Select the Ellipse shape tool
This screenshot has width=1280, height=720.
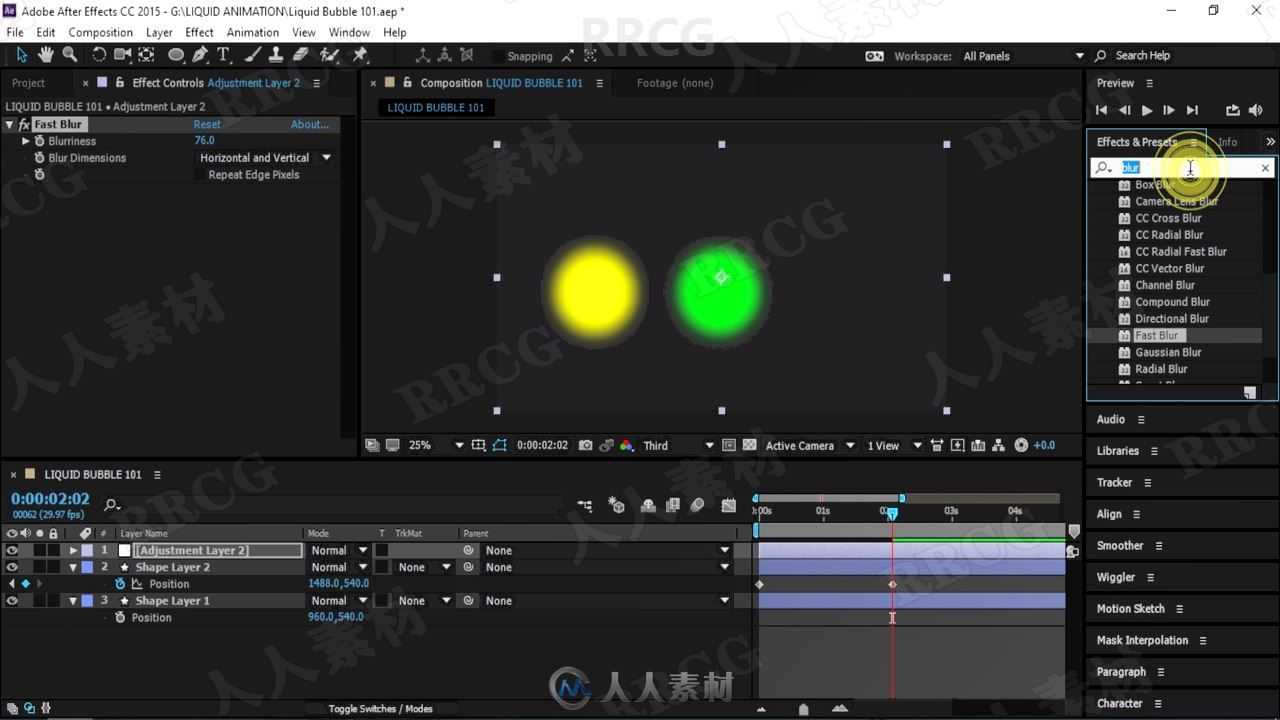[176, 55]
